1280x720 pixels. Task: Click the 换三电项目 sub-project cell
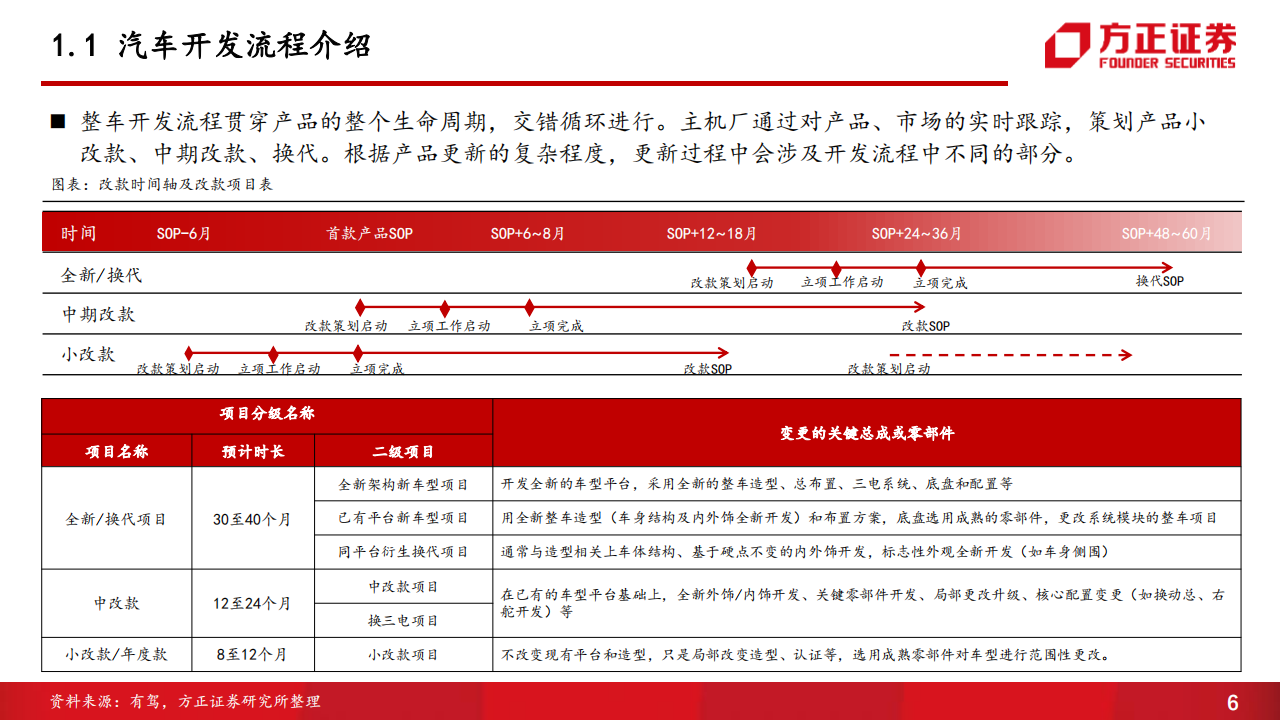click(403, 621)
